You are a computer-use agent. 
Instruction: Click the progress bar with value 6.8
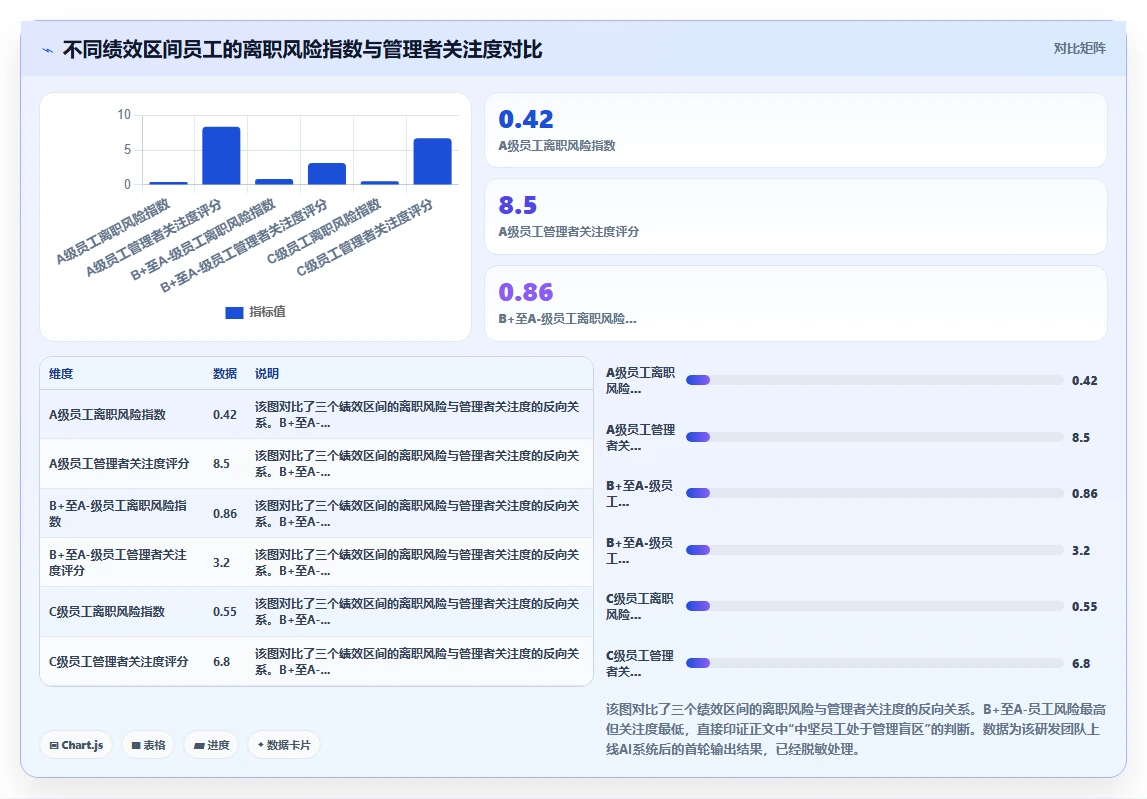[874, 663]
